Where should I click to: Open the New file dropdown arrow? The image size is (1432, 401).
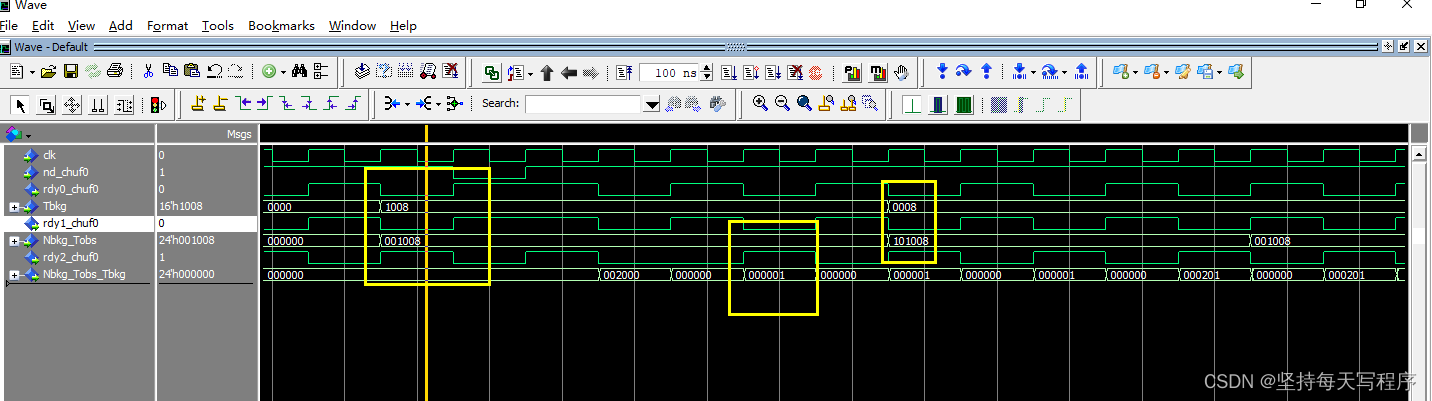[30, 72]
